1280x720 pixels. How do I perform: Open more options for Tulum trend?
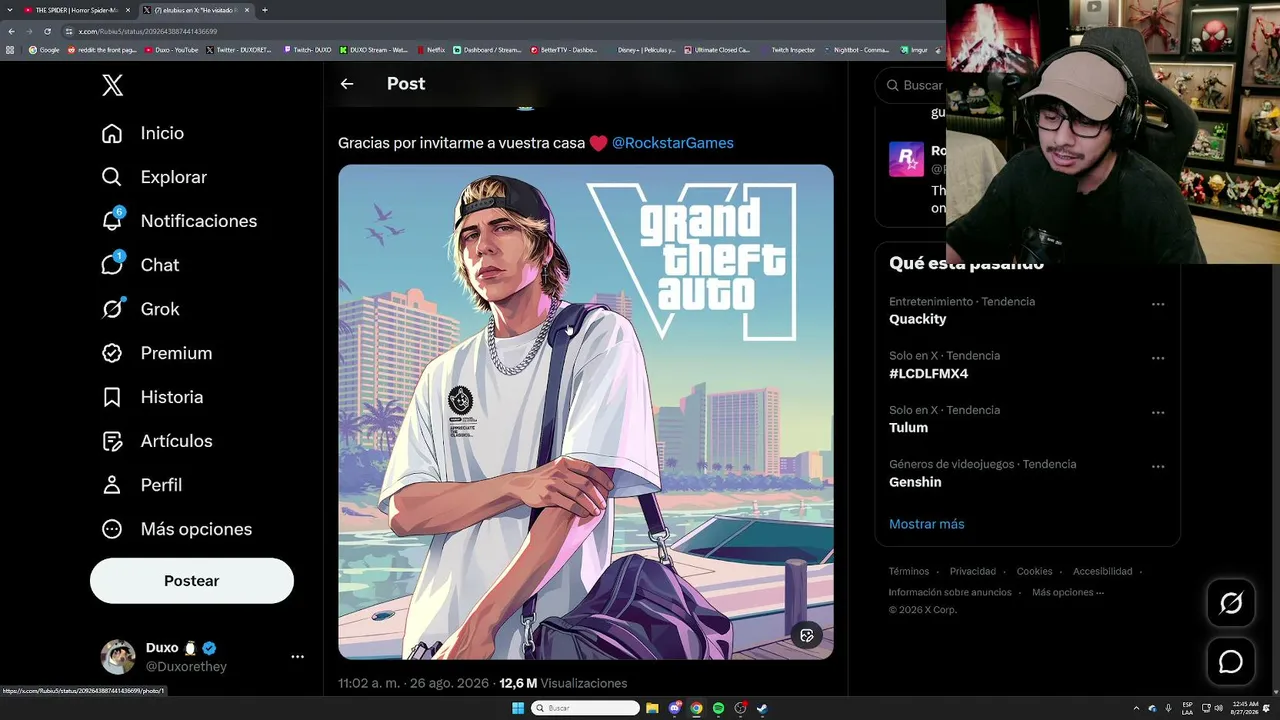(x=1158, y=412)
